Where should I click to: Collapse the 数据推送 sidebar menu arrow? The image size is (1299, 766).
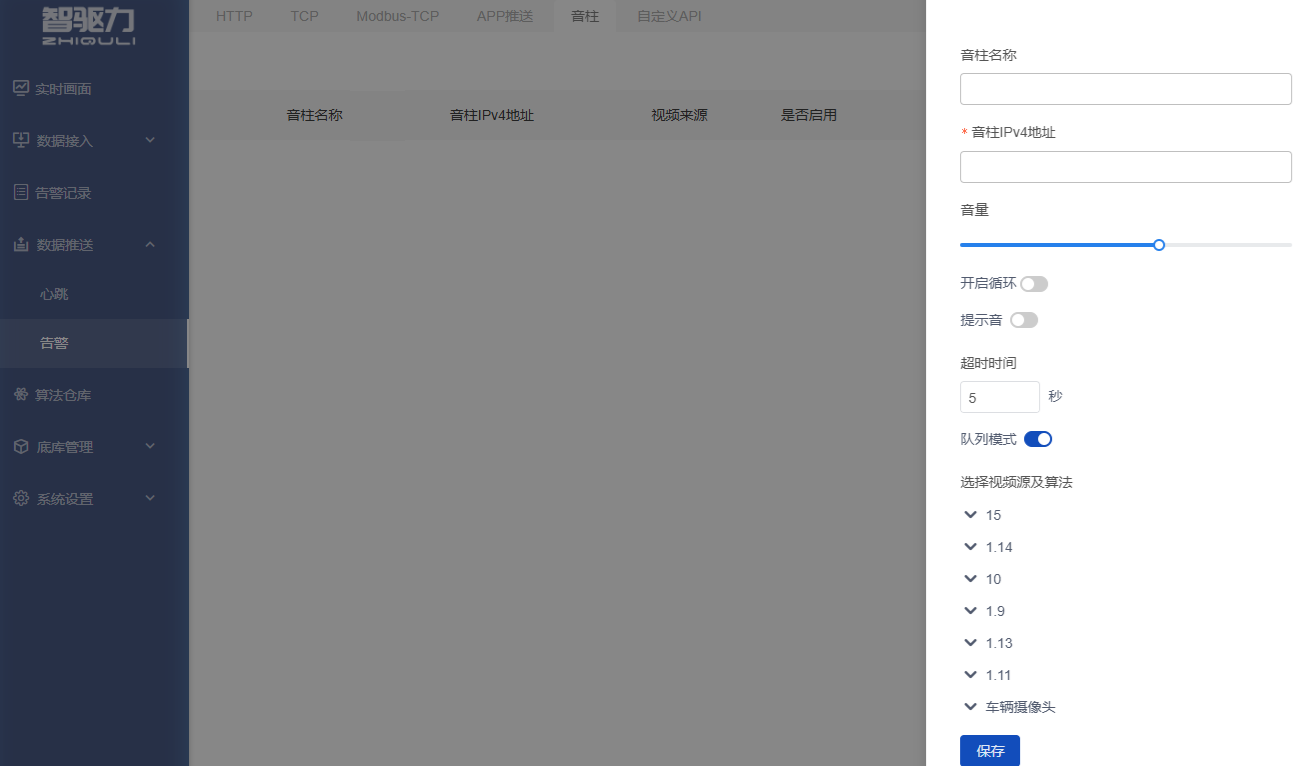150,244
